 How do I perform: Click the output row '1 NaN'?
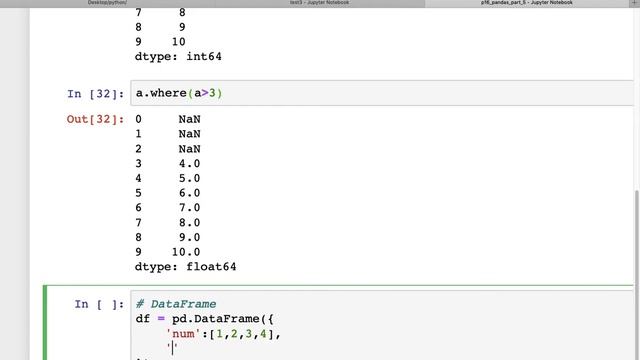point(168,134)
